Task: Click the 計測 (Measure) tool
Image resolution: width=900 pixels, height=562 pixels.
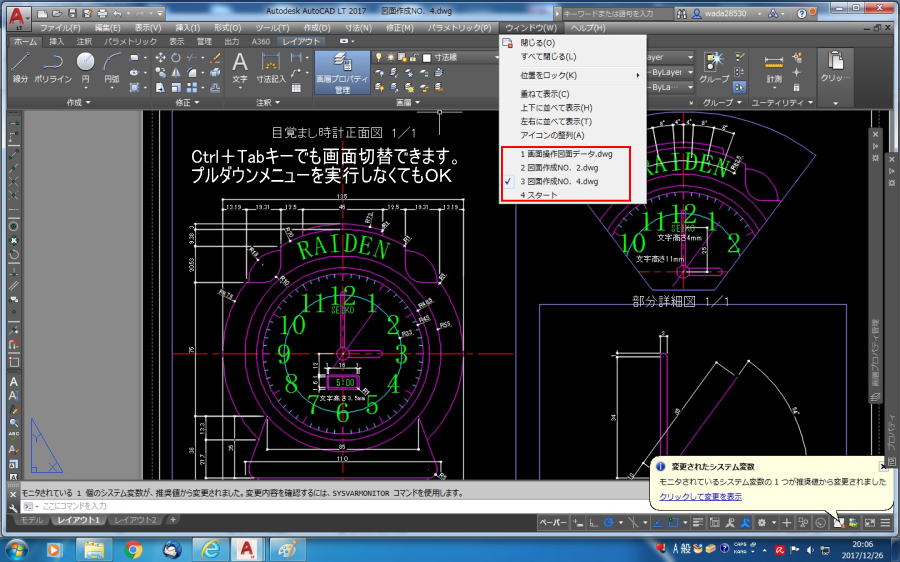Action: [774, 68]
